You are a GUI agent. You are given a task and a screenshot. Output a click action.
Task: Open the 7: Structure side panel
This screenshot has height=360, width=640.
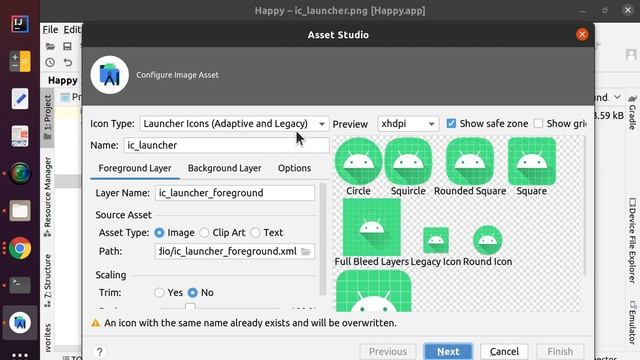point(47,280)
